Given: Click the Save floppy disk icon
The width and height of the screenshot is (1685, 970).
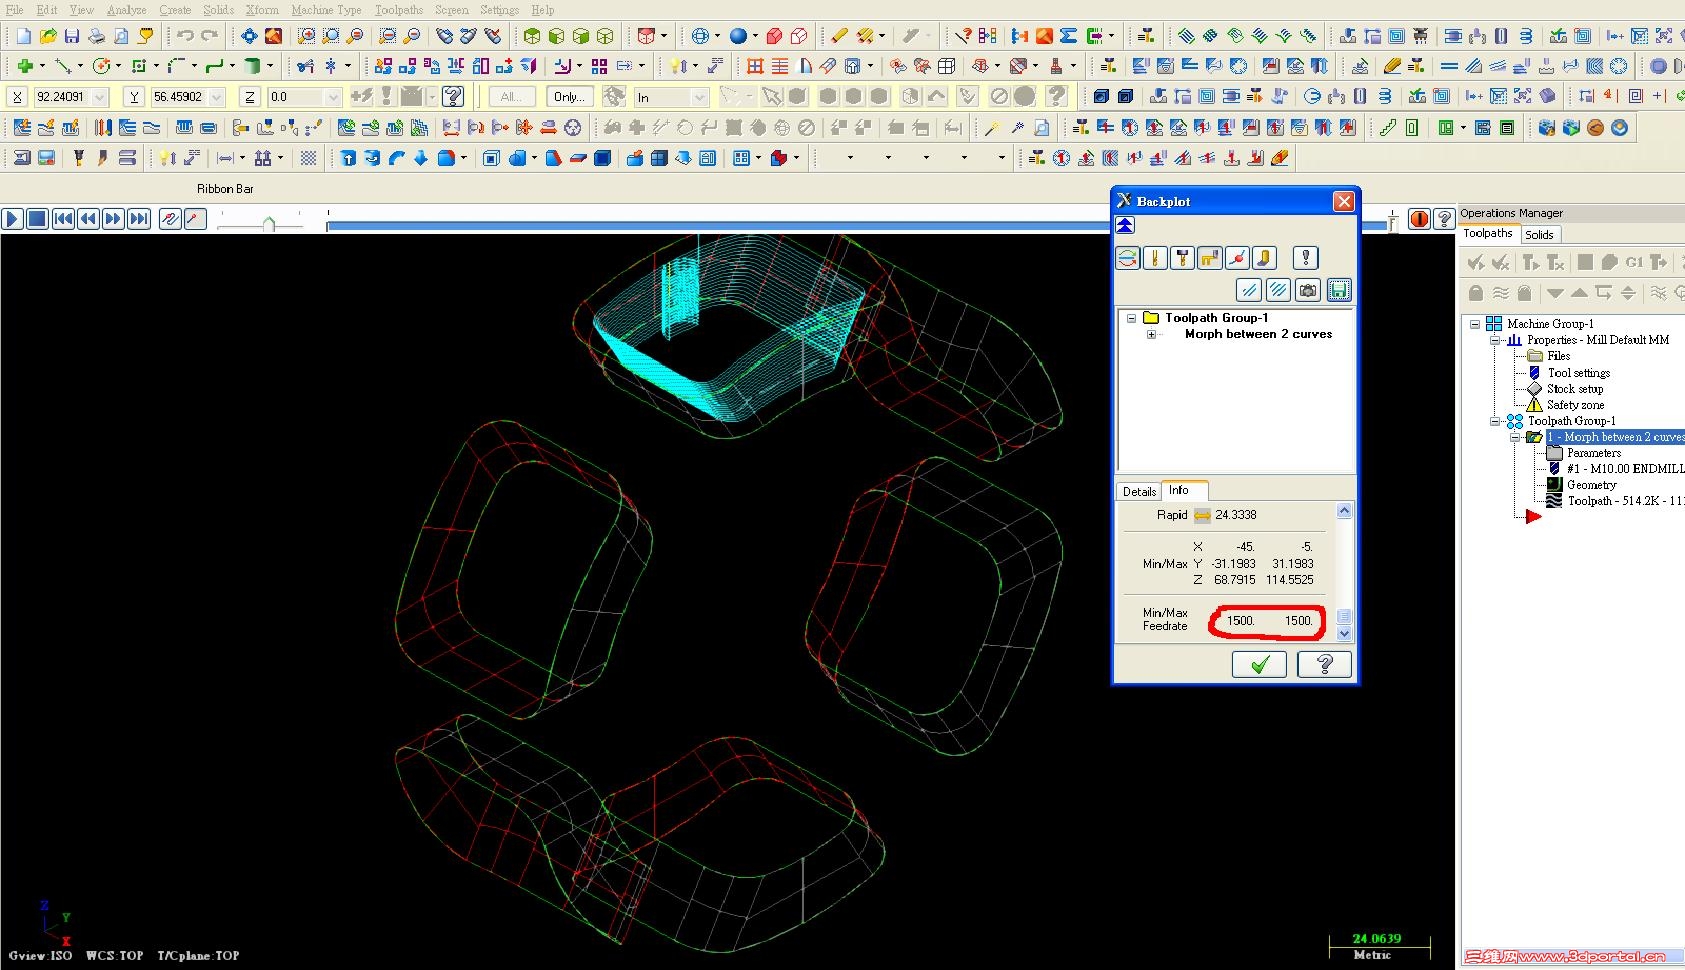Looking at the screenshot, I should tap(72, 36).
